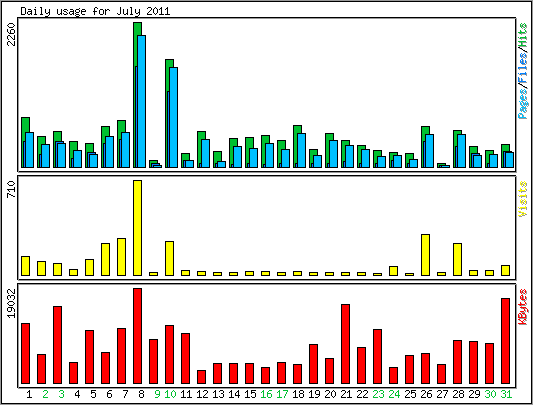Click the 19032 scale value on KBytes chart
533x405 pixels.
click(x=12, y=303)
